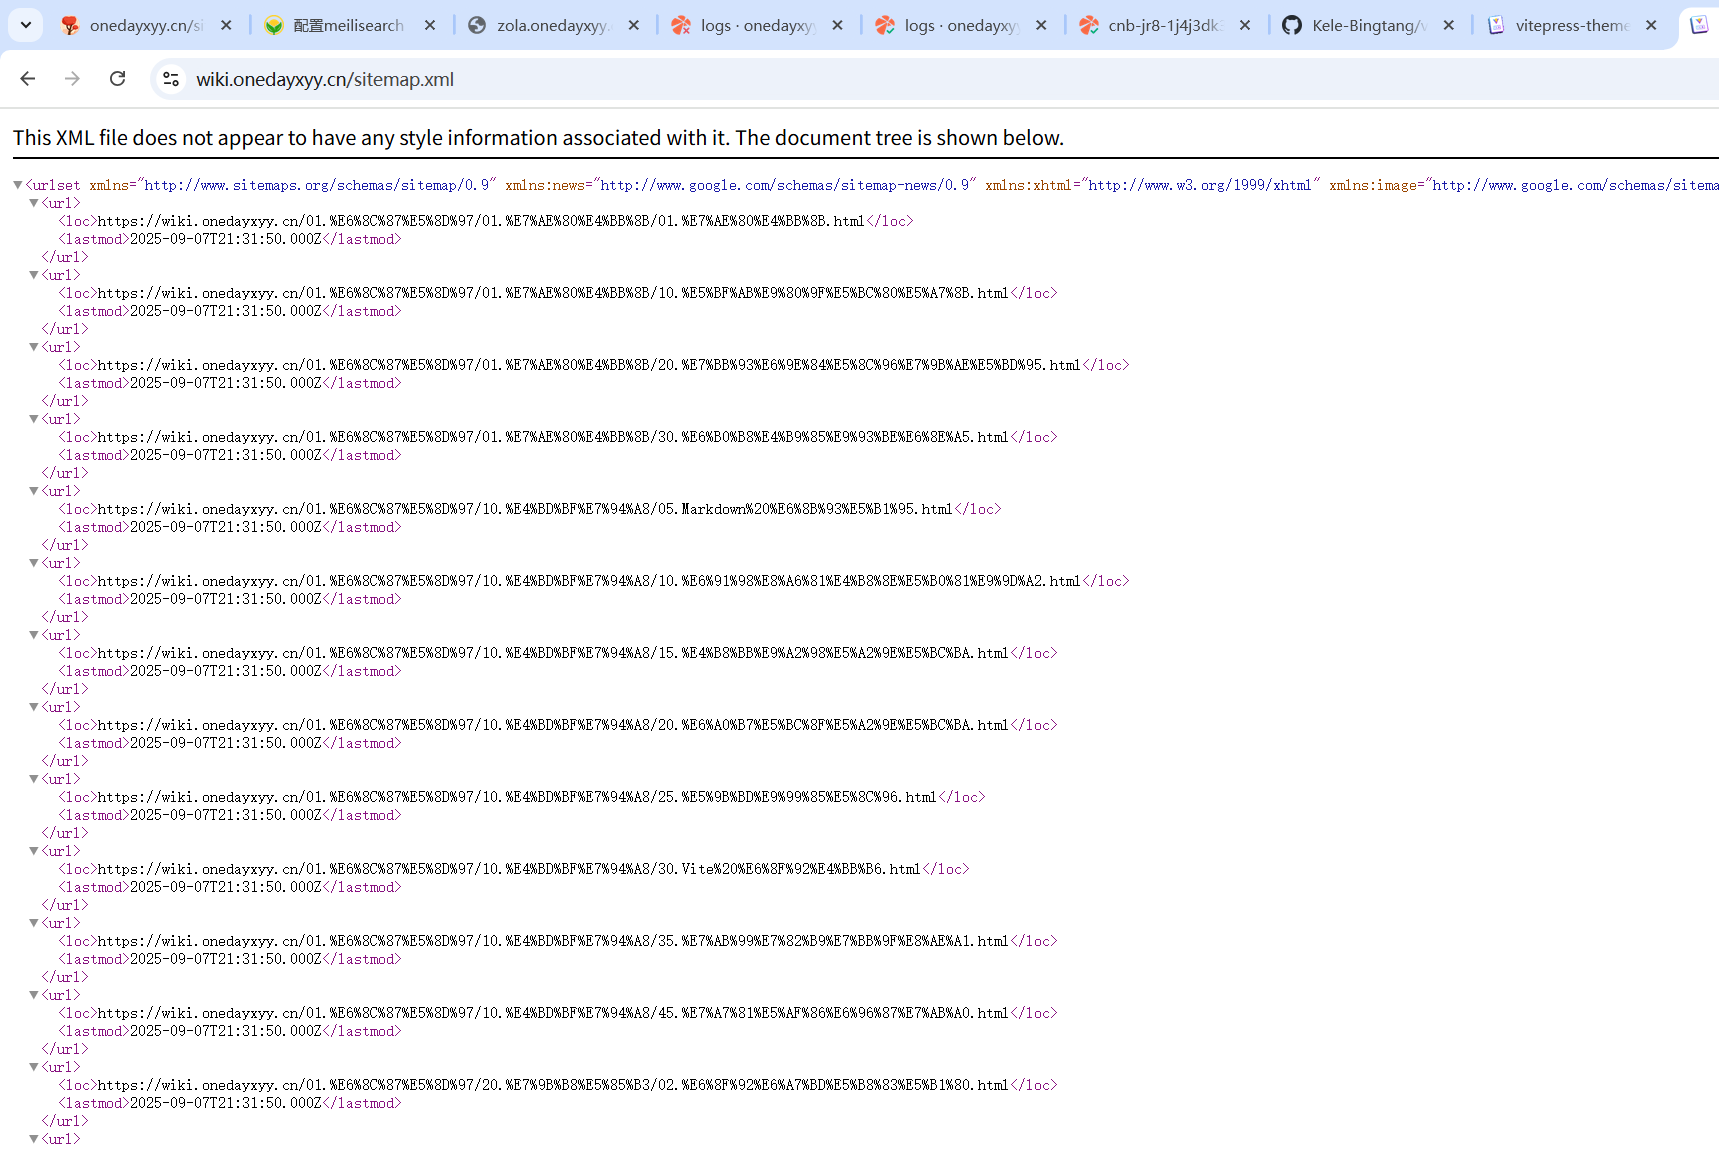The height and width of the screenshot is (1150, 1719).
Task: Switch to the 配置meilisearch tab
Action: [x=348, y=25]
